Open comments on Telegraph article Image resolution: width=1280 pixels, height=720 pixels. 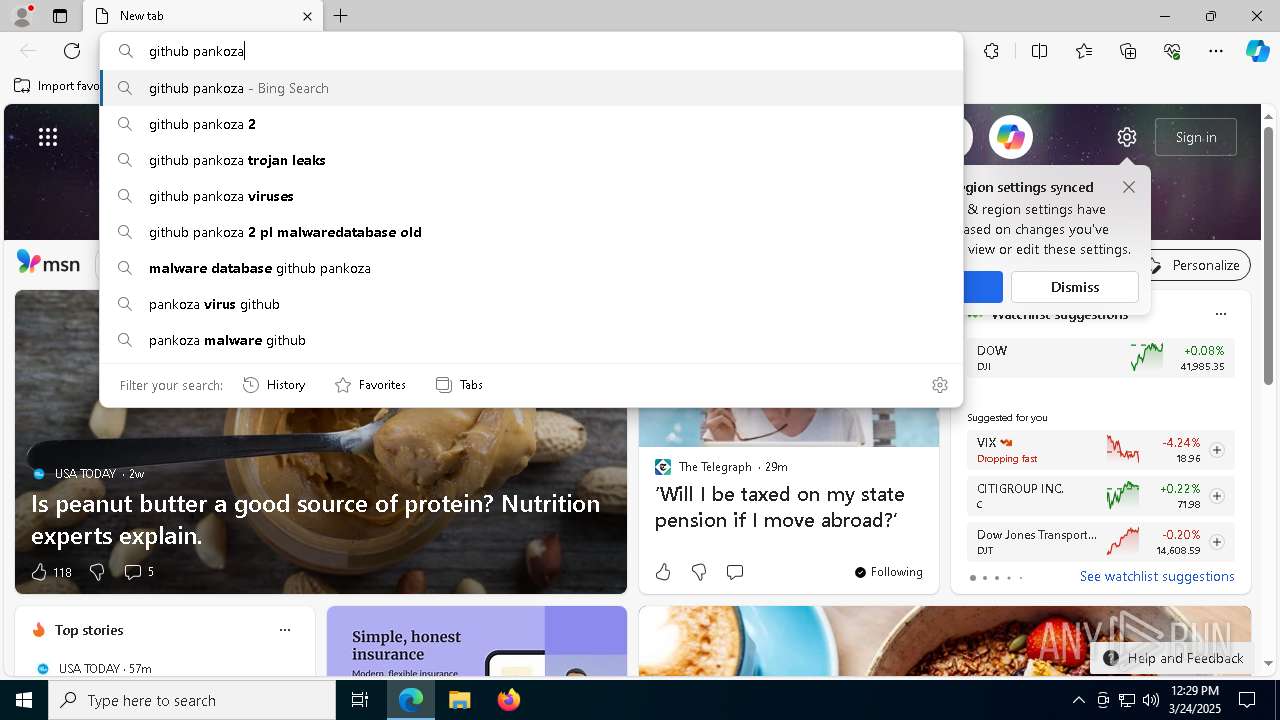tap(735, 572)
